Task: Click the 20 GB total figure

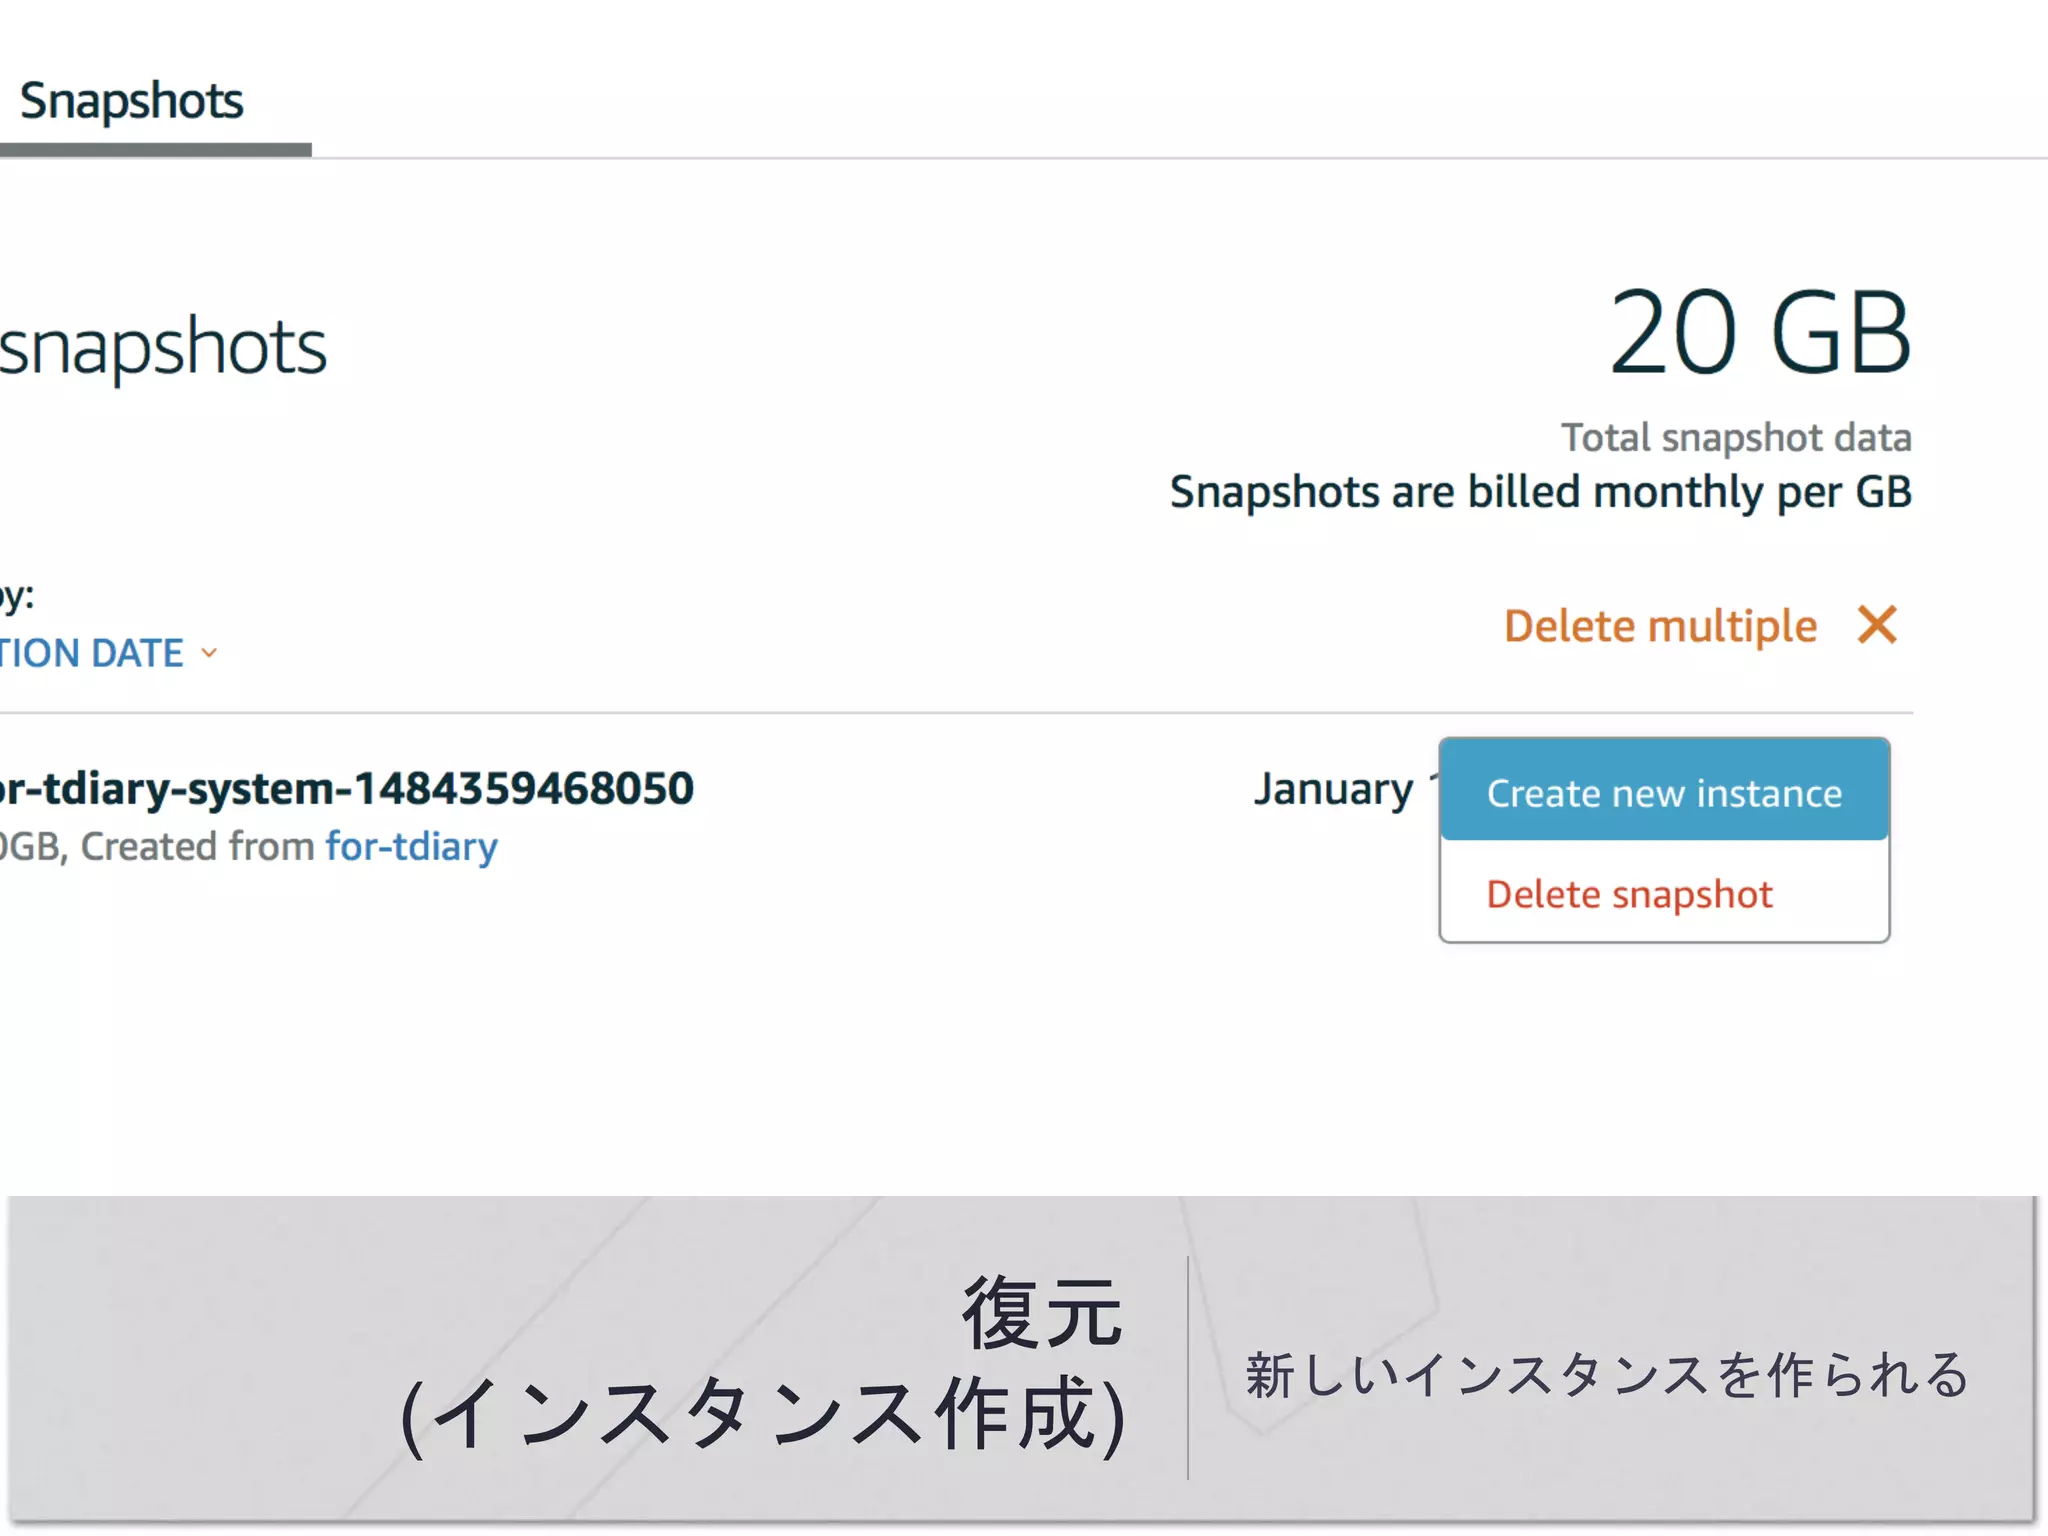Action: tap(1760, 332)
